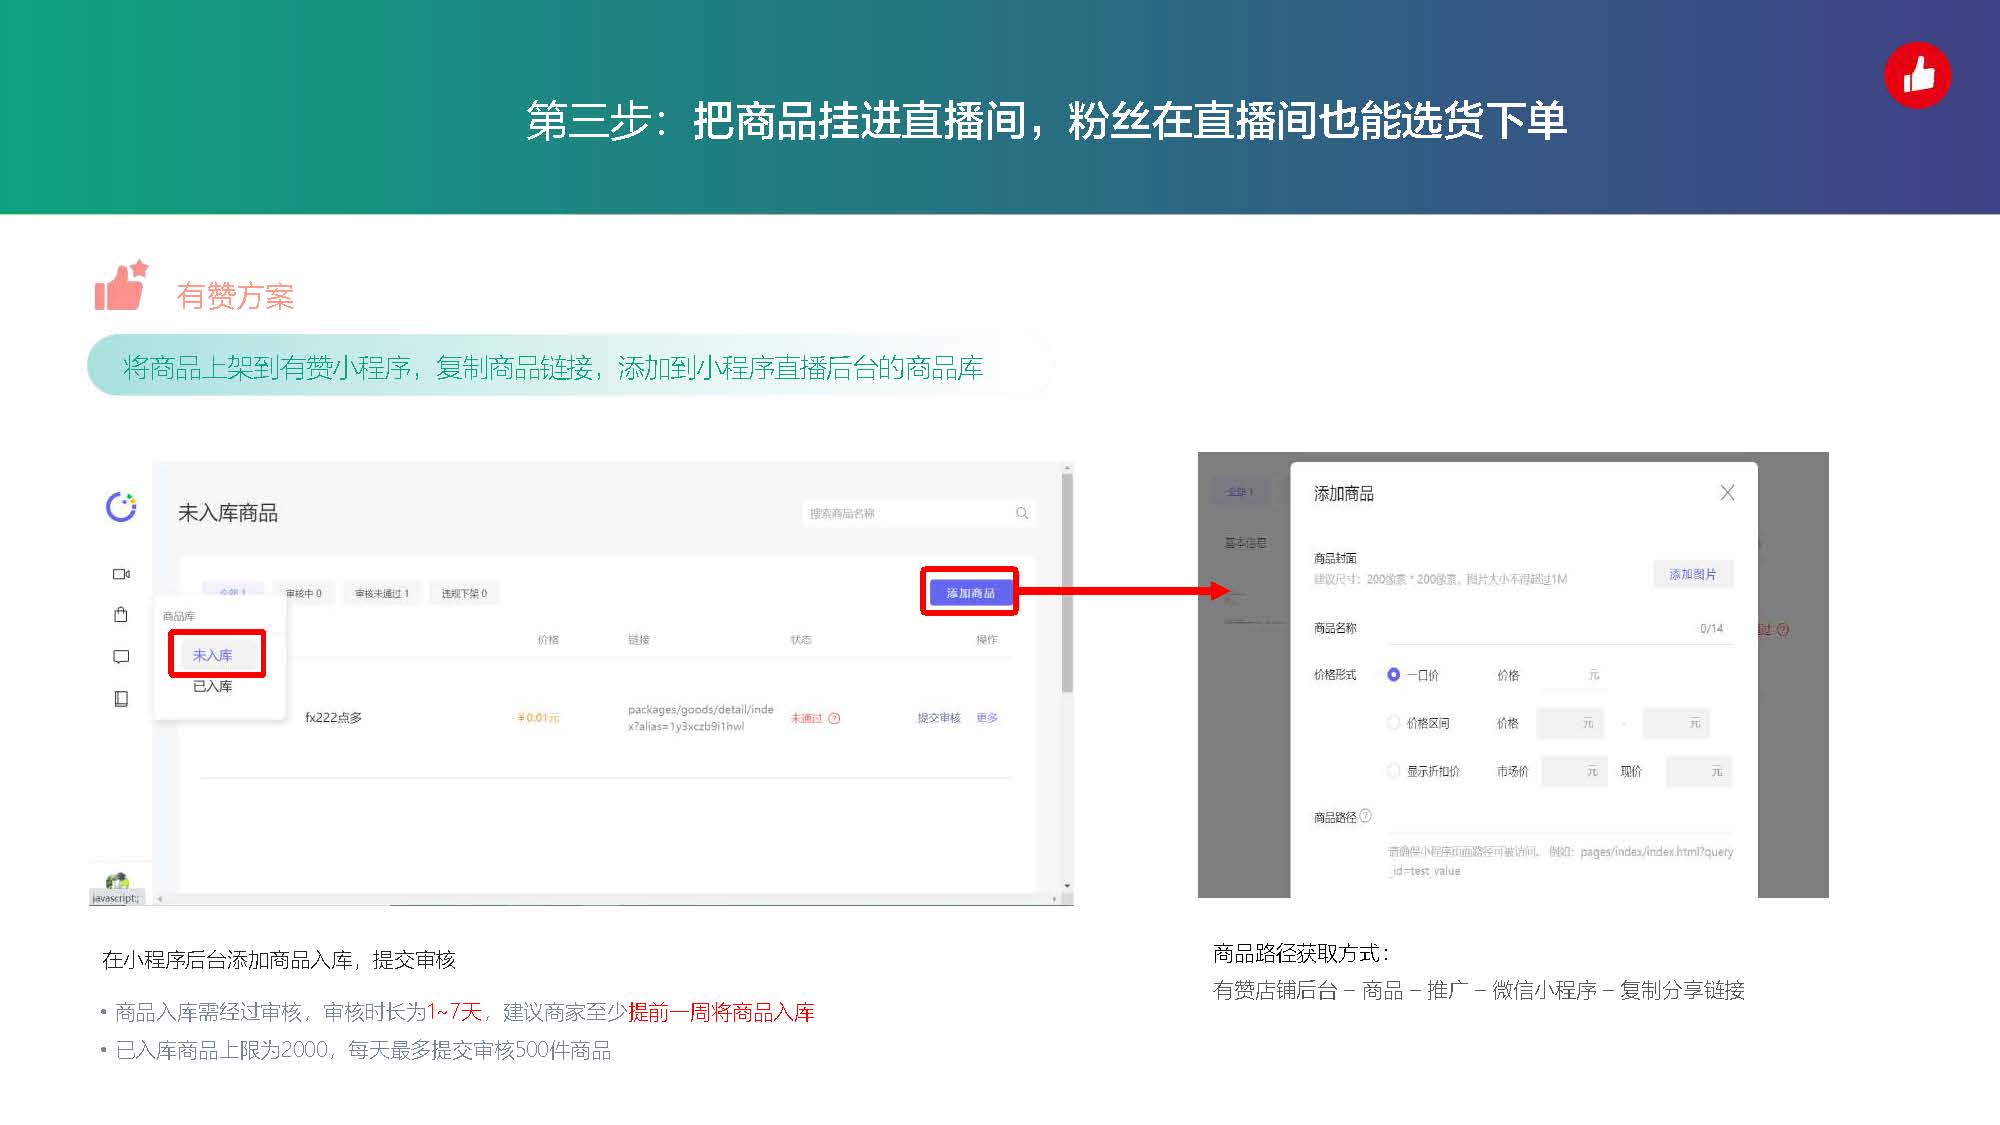The width and height of the screenshot is (2000, 1125).
Task: Click the 有赞方案 thumbs-up icon
Action: [121, 285]
